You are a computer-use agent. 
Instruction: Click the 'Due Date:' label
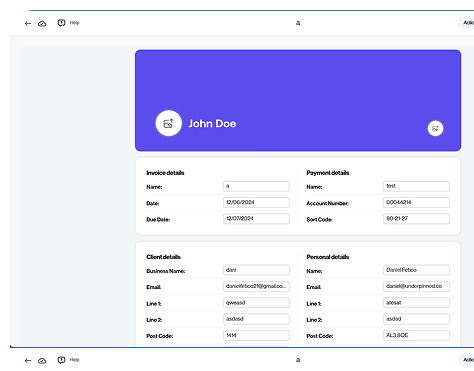tap(158, 220)
